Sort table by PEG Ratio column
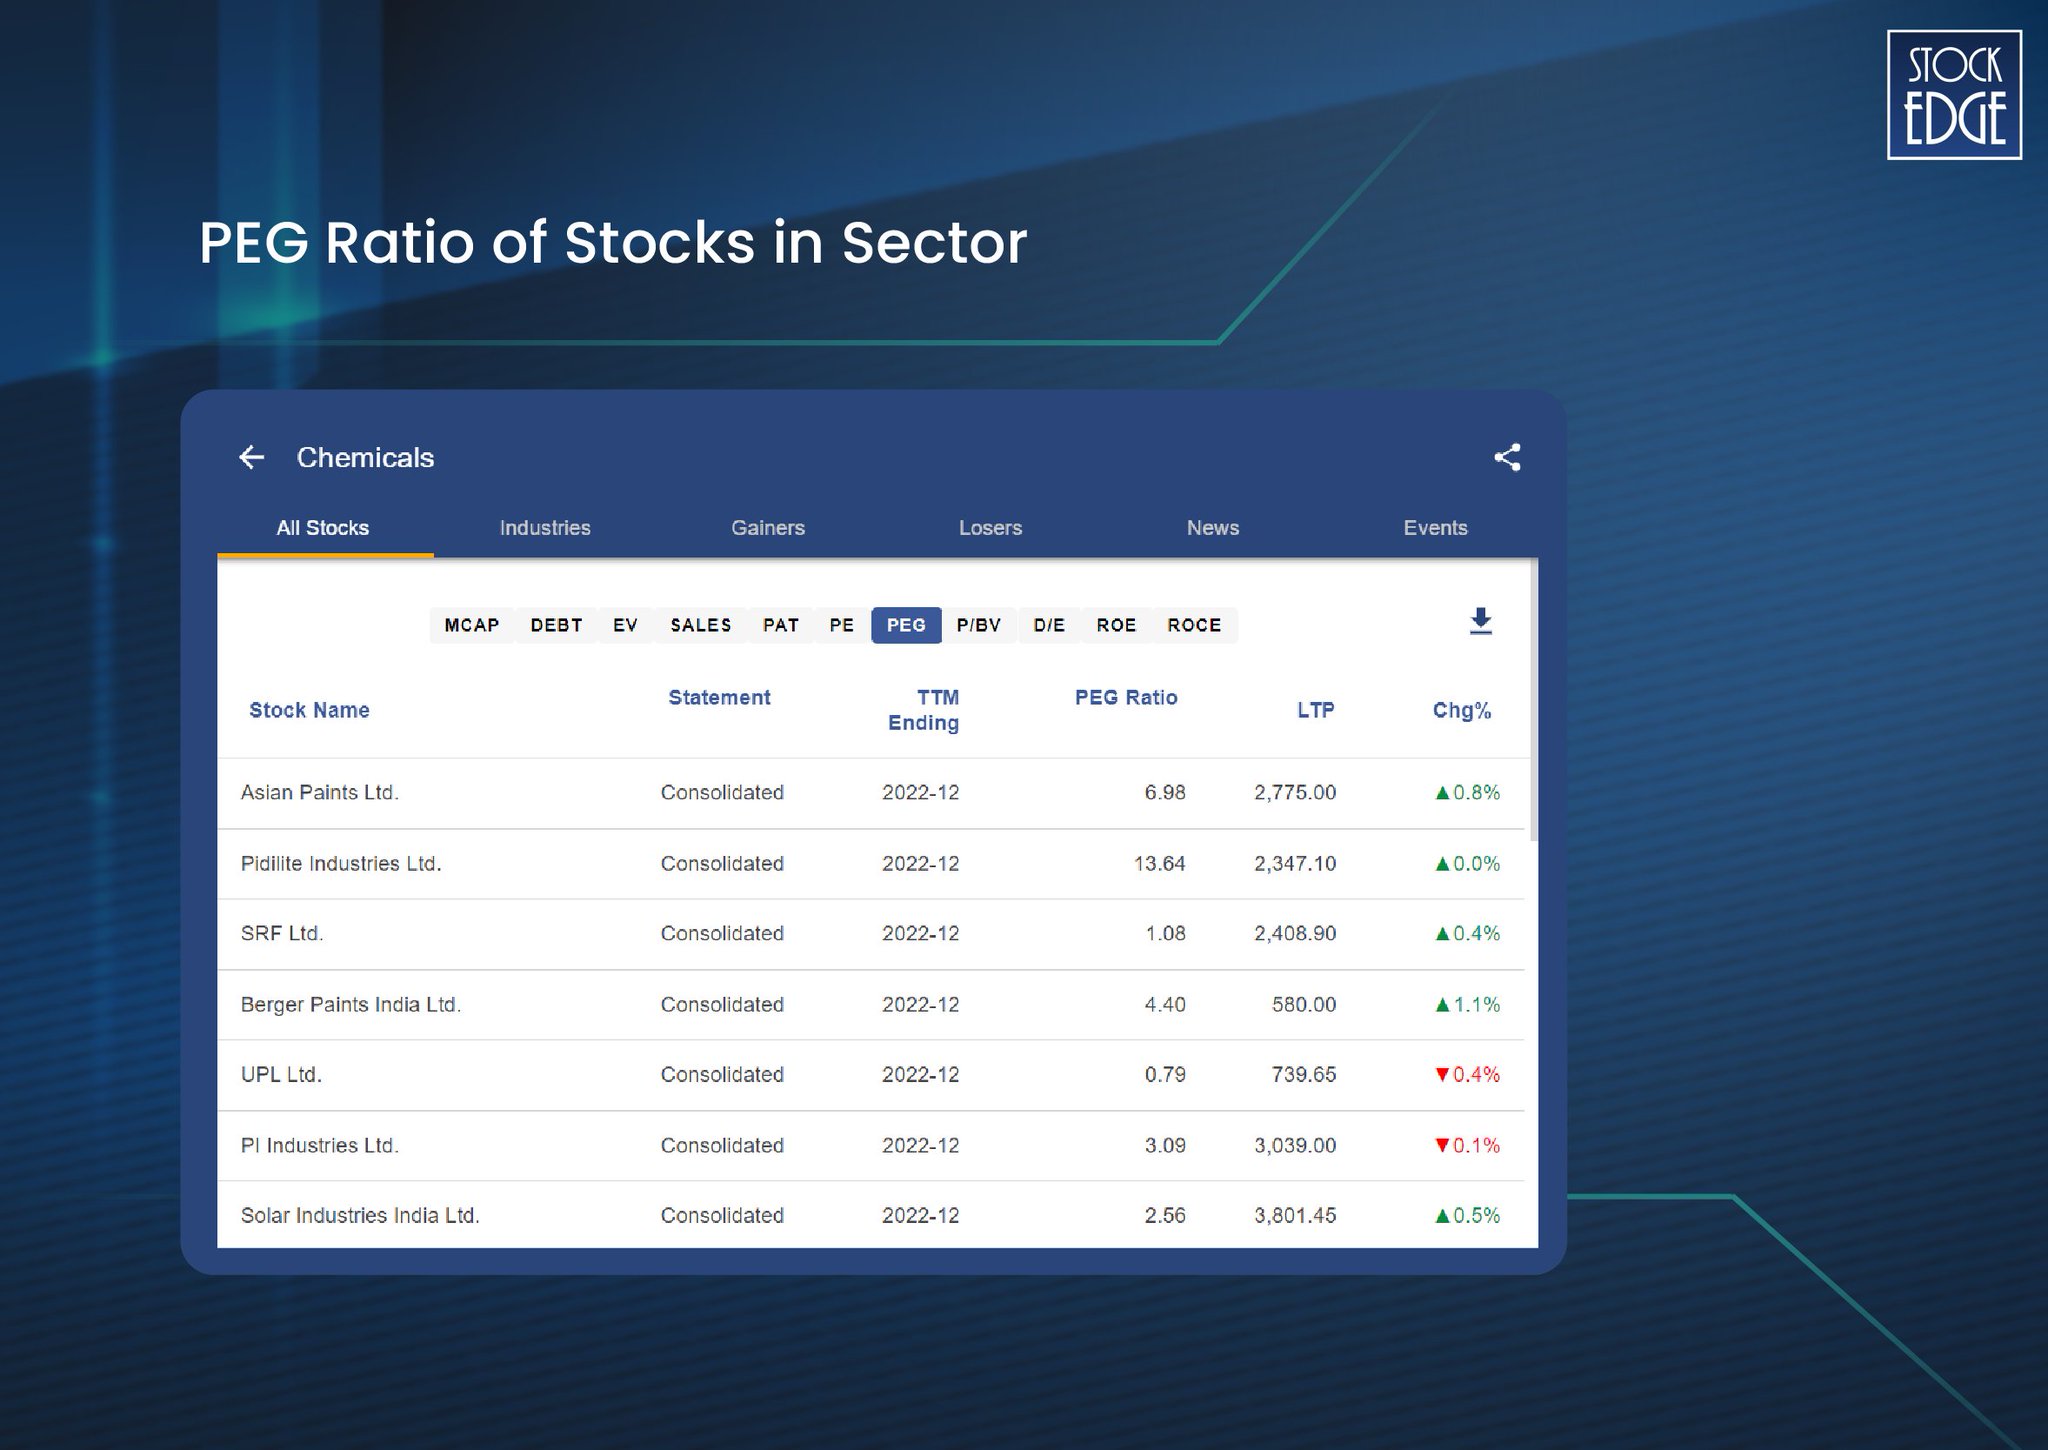 (1125, 698)
